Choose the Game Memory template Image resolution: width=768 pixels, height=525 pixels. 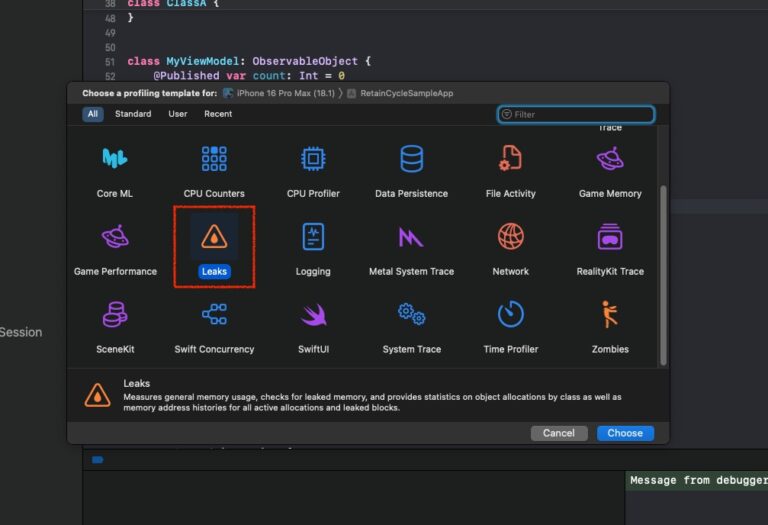610,171
